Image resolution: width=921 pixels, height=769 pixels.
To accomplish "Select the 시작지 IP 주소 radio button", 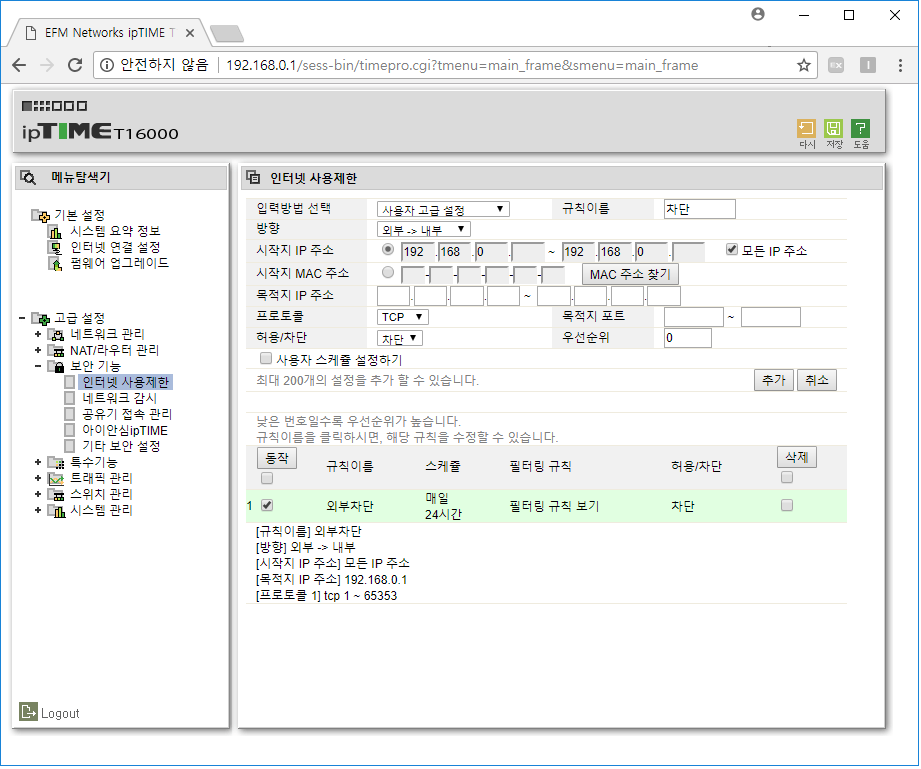I will [x=389, y=250].
